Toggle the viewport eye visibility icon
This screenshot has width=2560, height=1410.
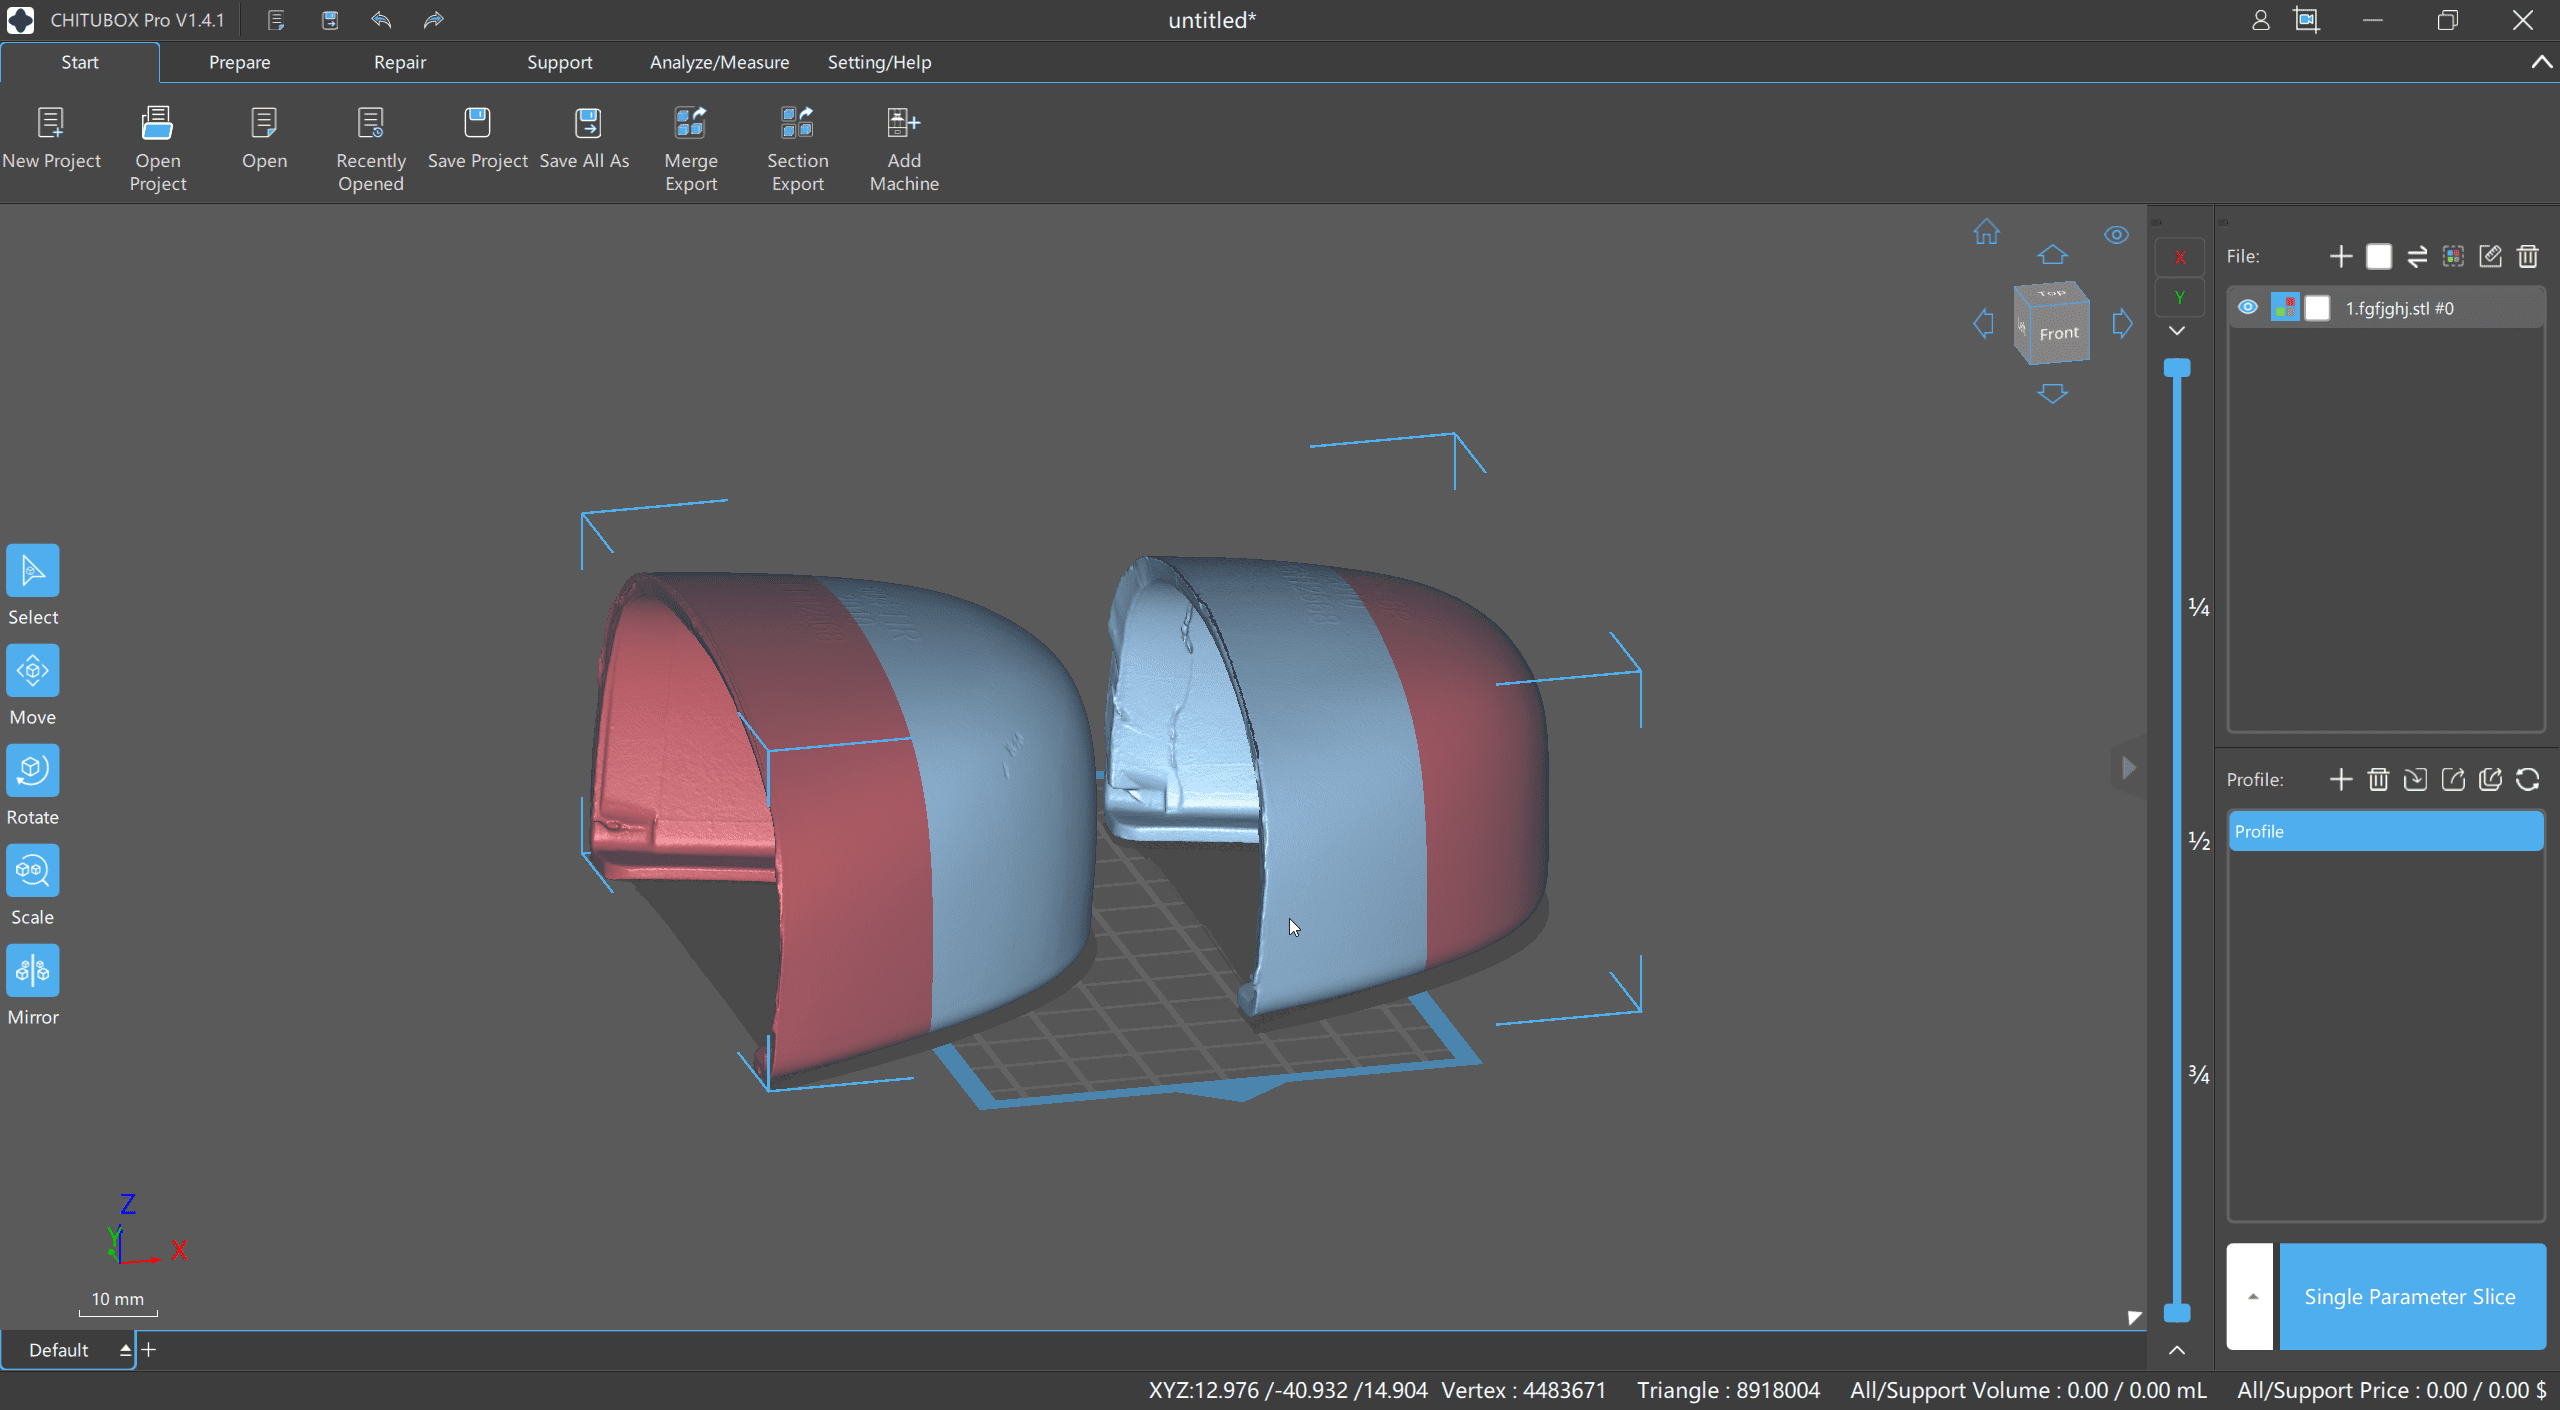point(2116,235)
